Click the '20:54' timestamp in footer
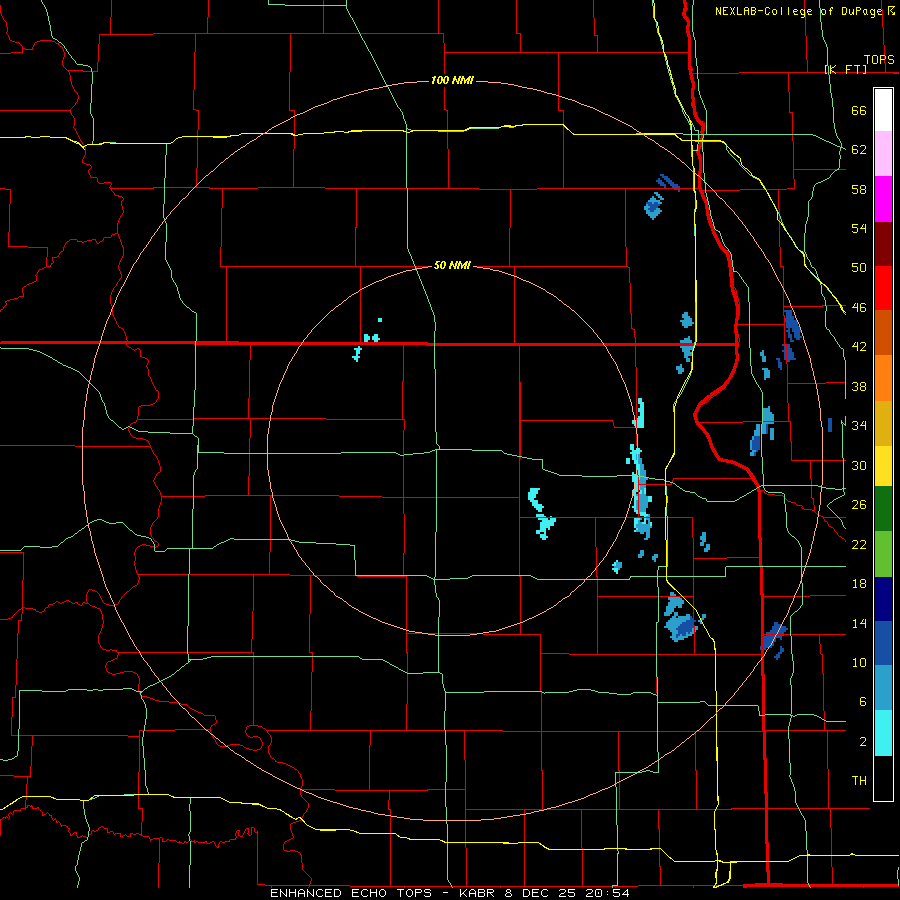The image size is (900, 900). [607, 893]
